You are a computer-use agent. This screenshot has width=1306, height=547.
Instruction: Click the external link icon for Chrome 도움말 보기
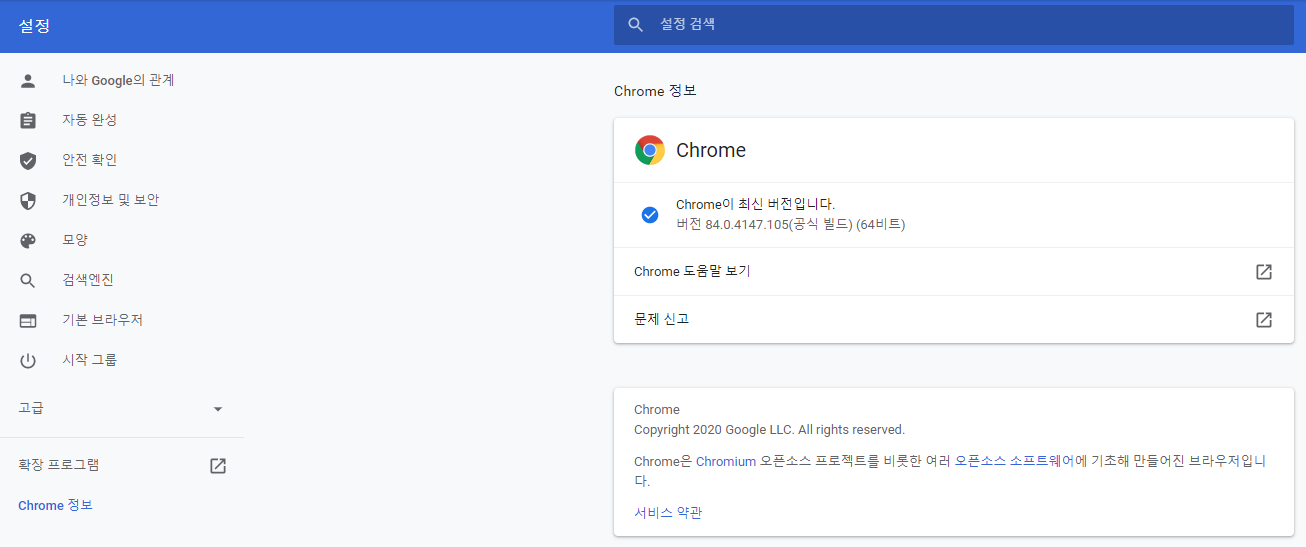click(x=1264, y=272)
